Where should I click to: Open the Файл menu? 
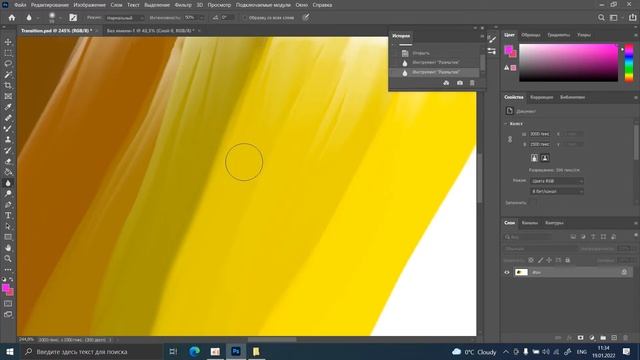[x=20, y=5]
